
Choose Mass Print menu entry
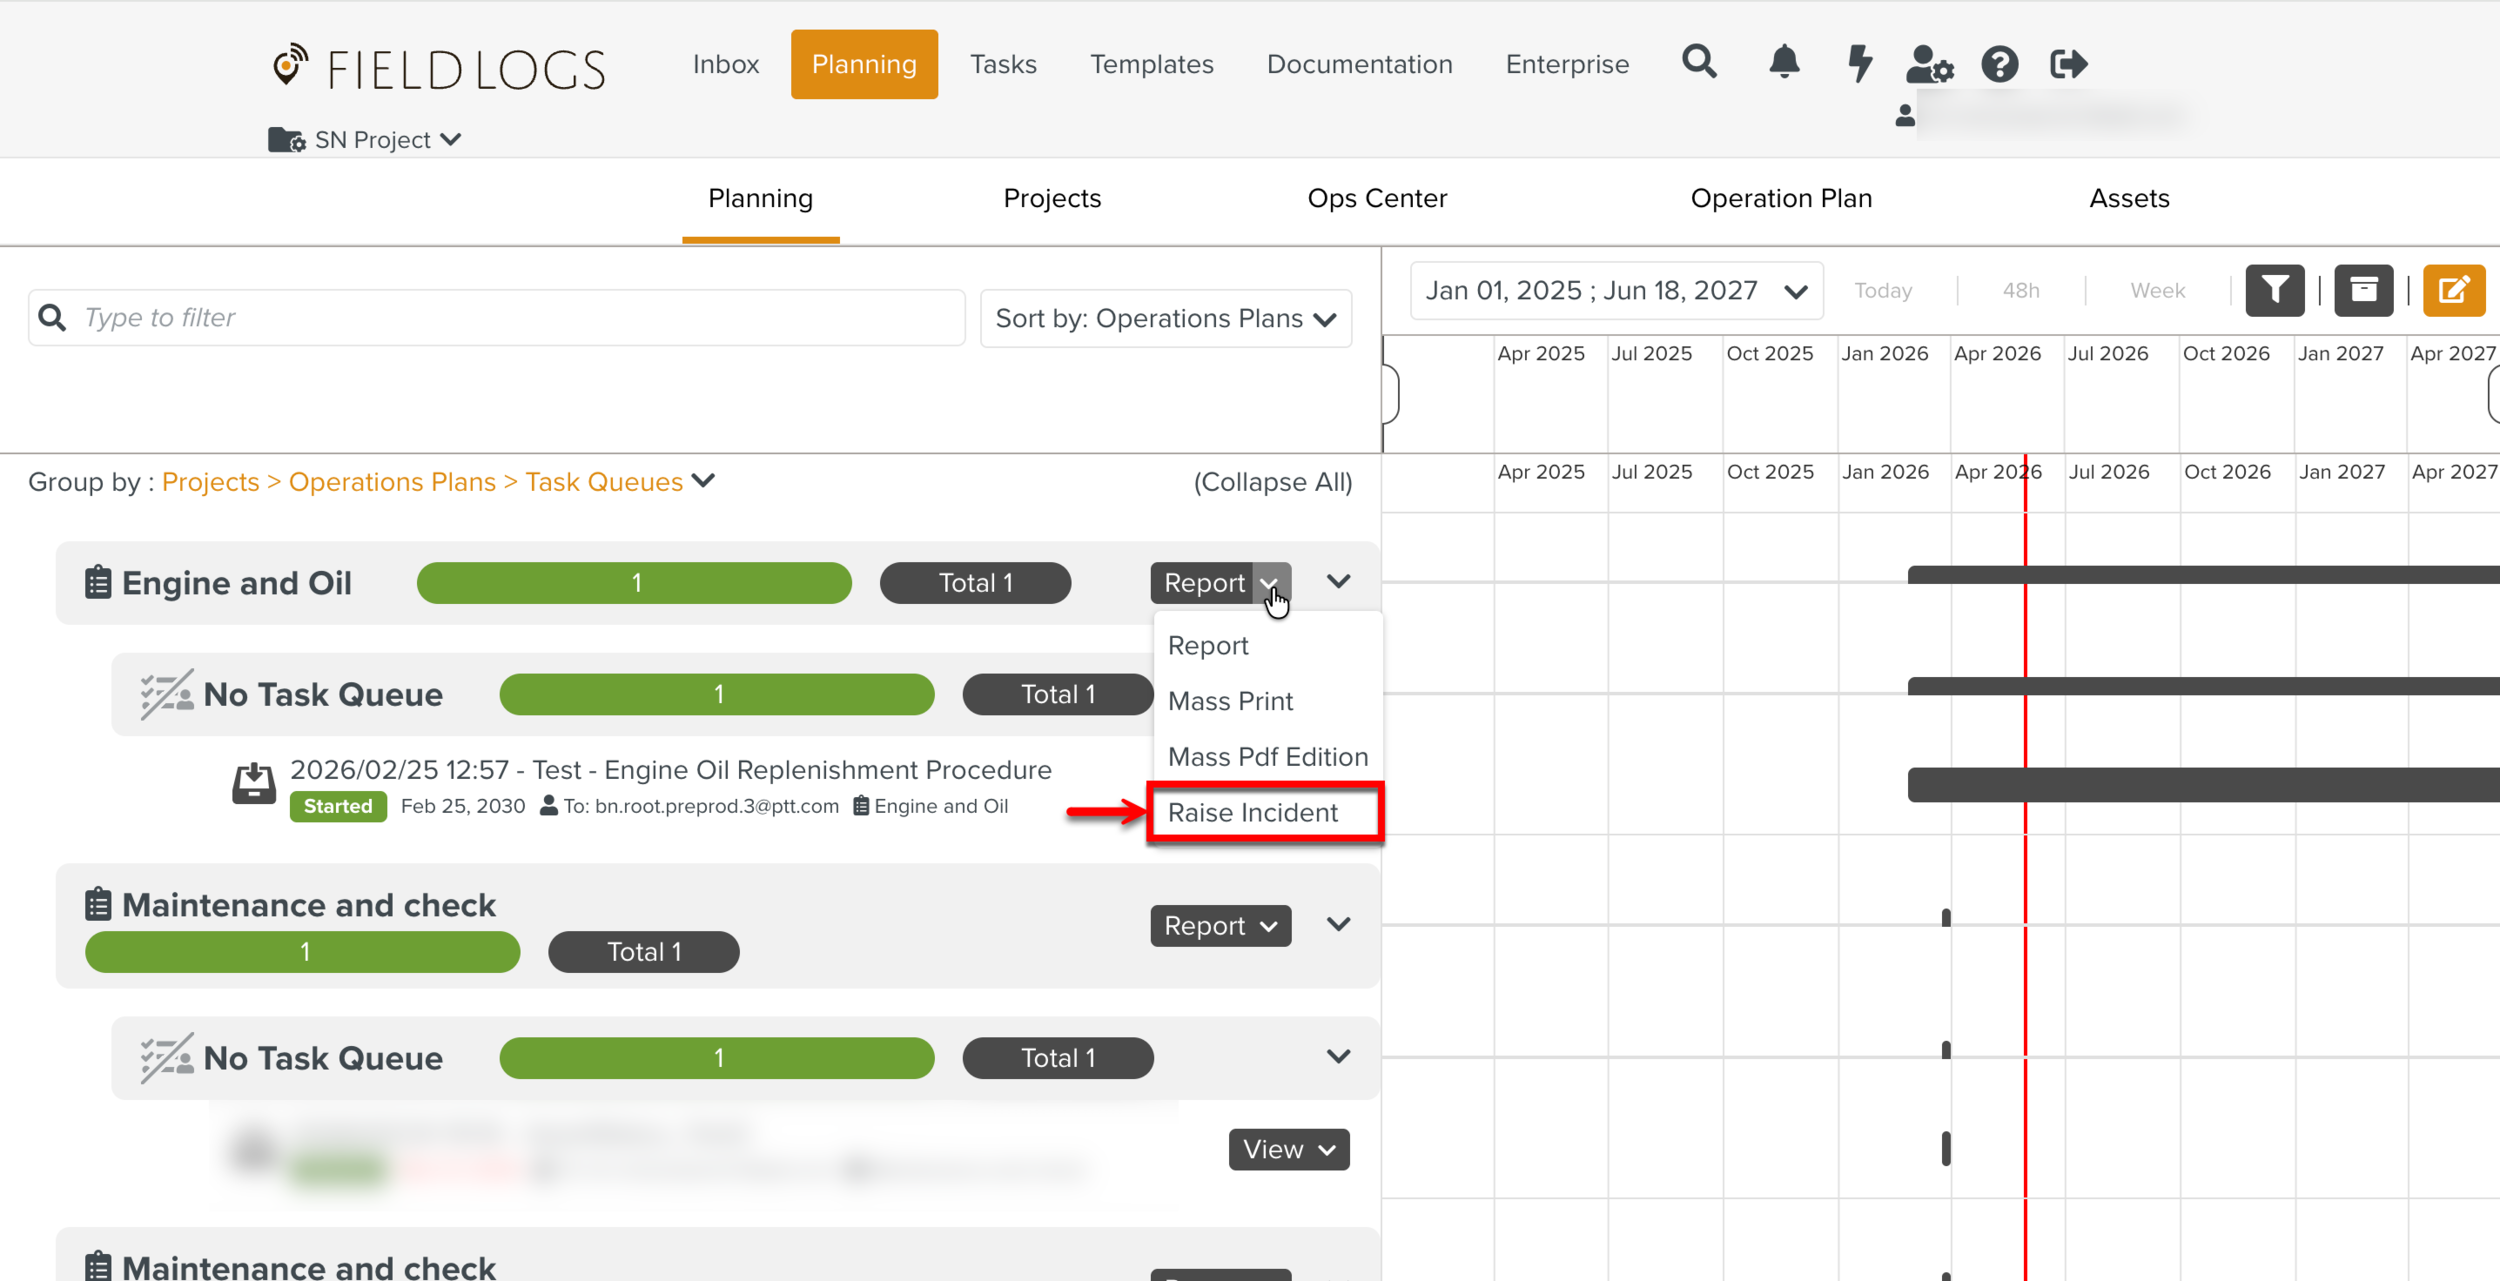[x=1230, y=701]
